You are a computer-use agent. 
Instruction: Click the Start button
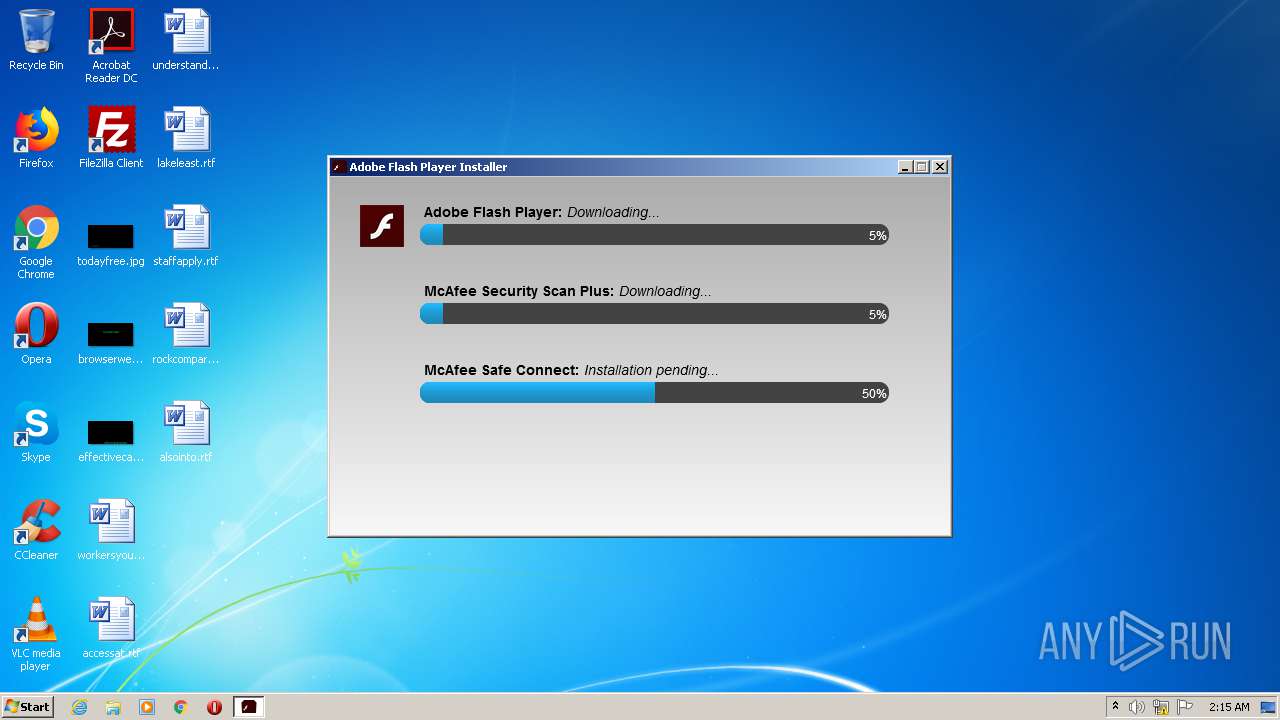[x=27, y=707]
